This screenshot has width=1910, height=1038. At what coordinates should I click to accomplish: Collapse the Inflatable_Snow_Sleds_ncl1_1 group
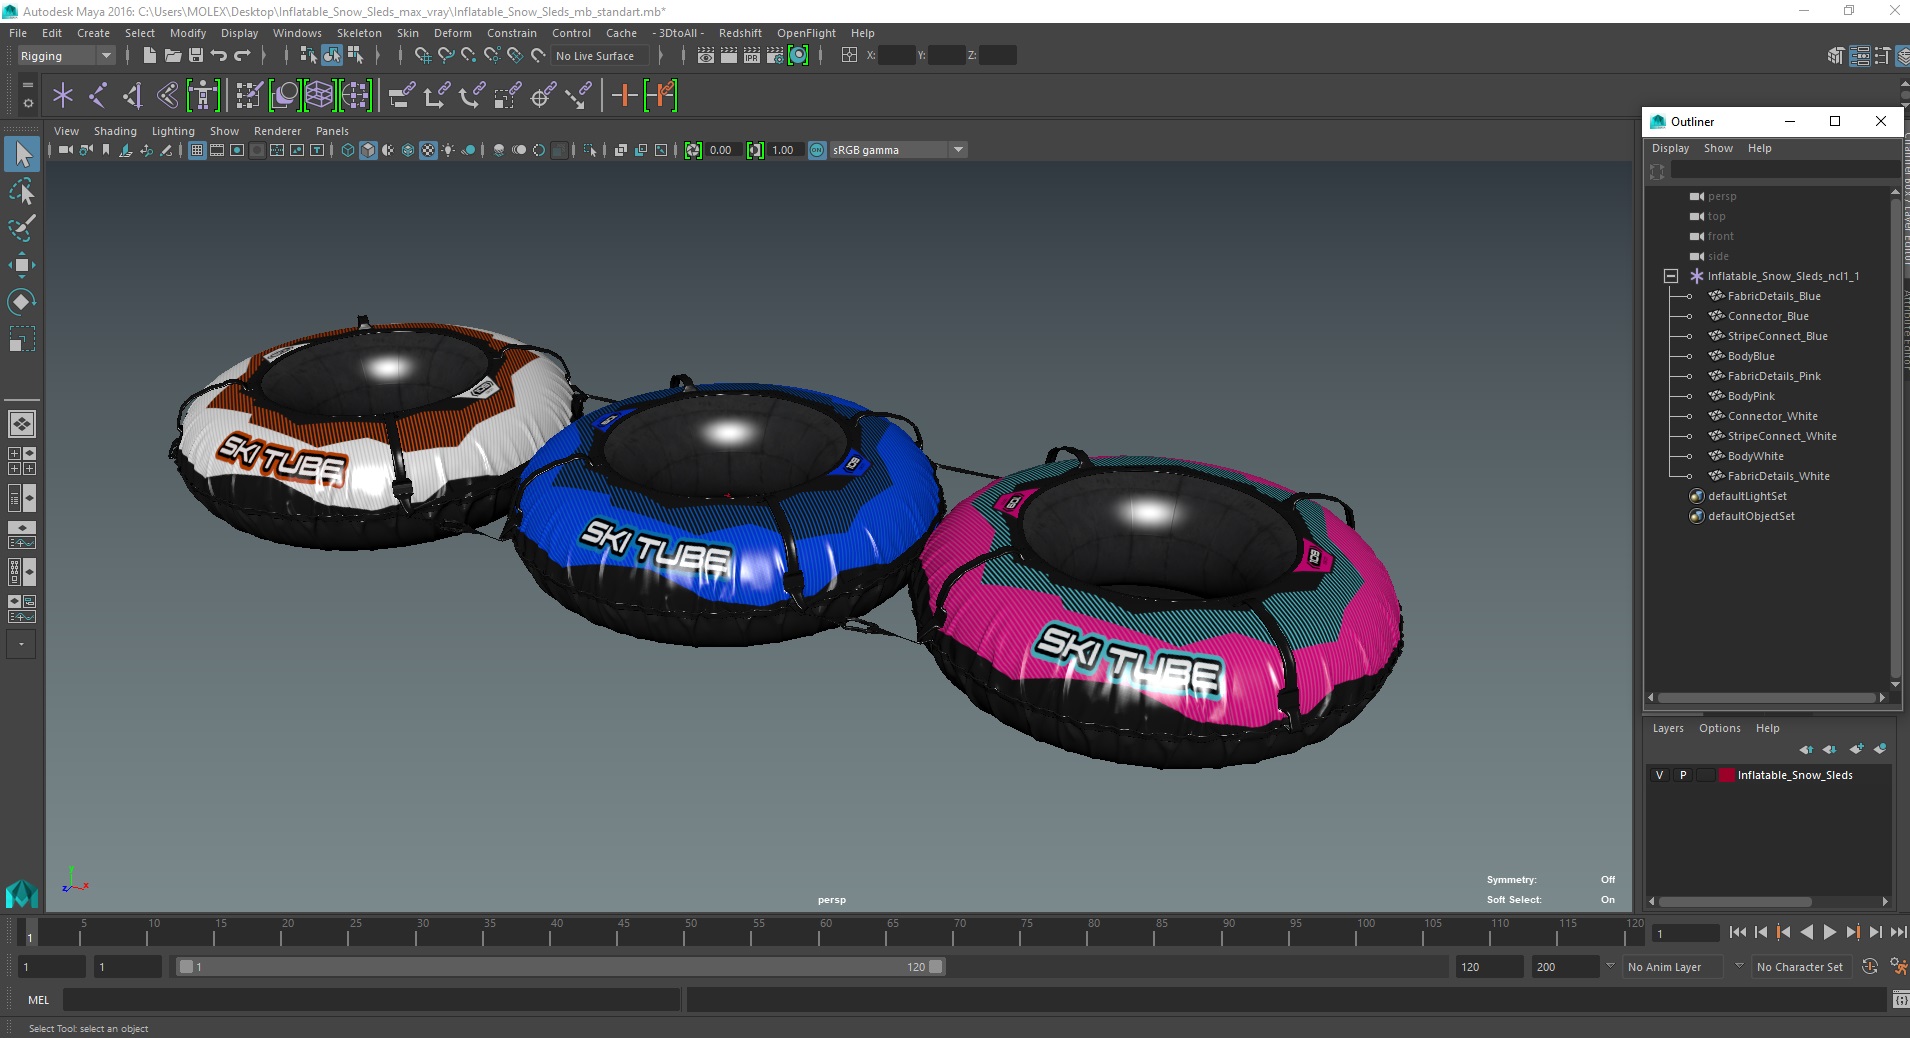[x=1670, y=276]
